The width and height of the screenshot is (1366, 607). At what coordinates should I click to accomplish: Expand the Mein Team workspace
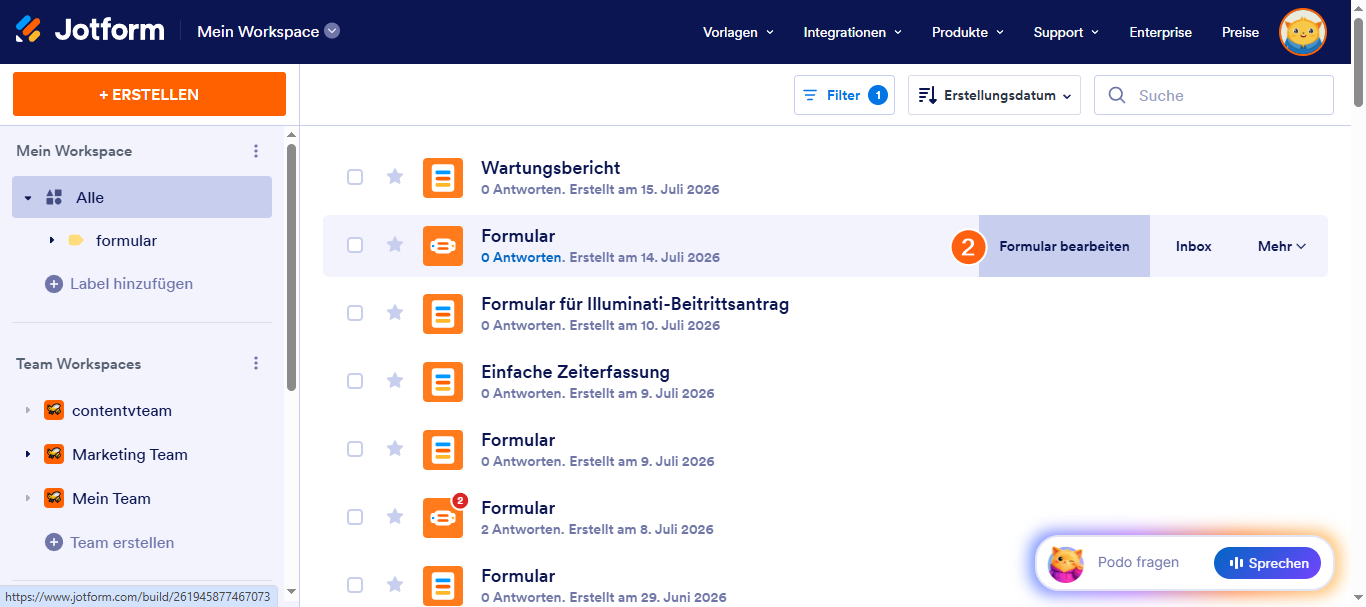[x=28, y=499]
